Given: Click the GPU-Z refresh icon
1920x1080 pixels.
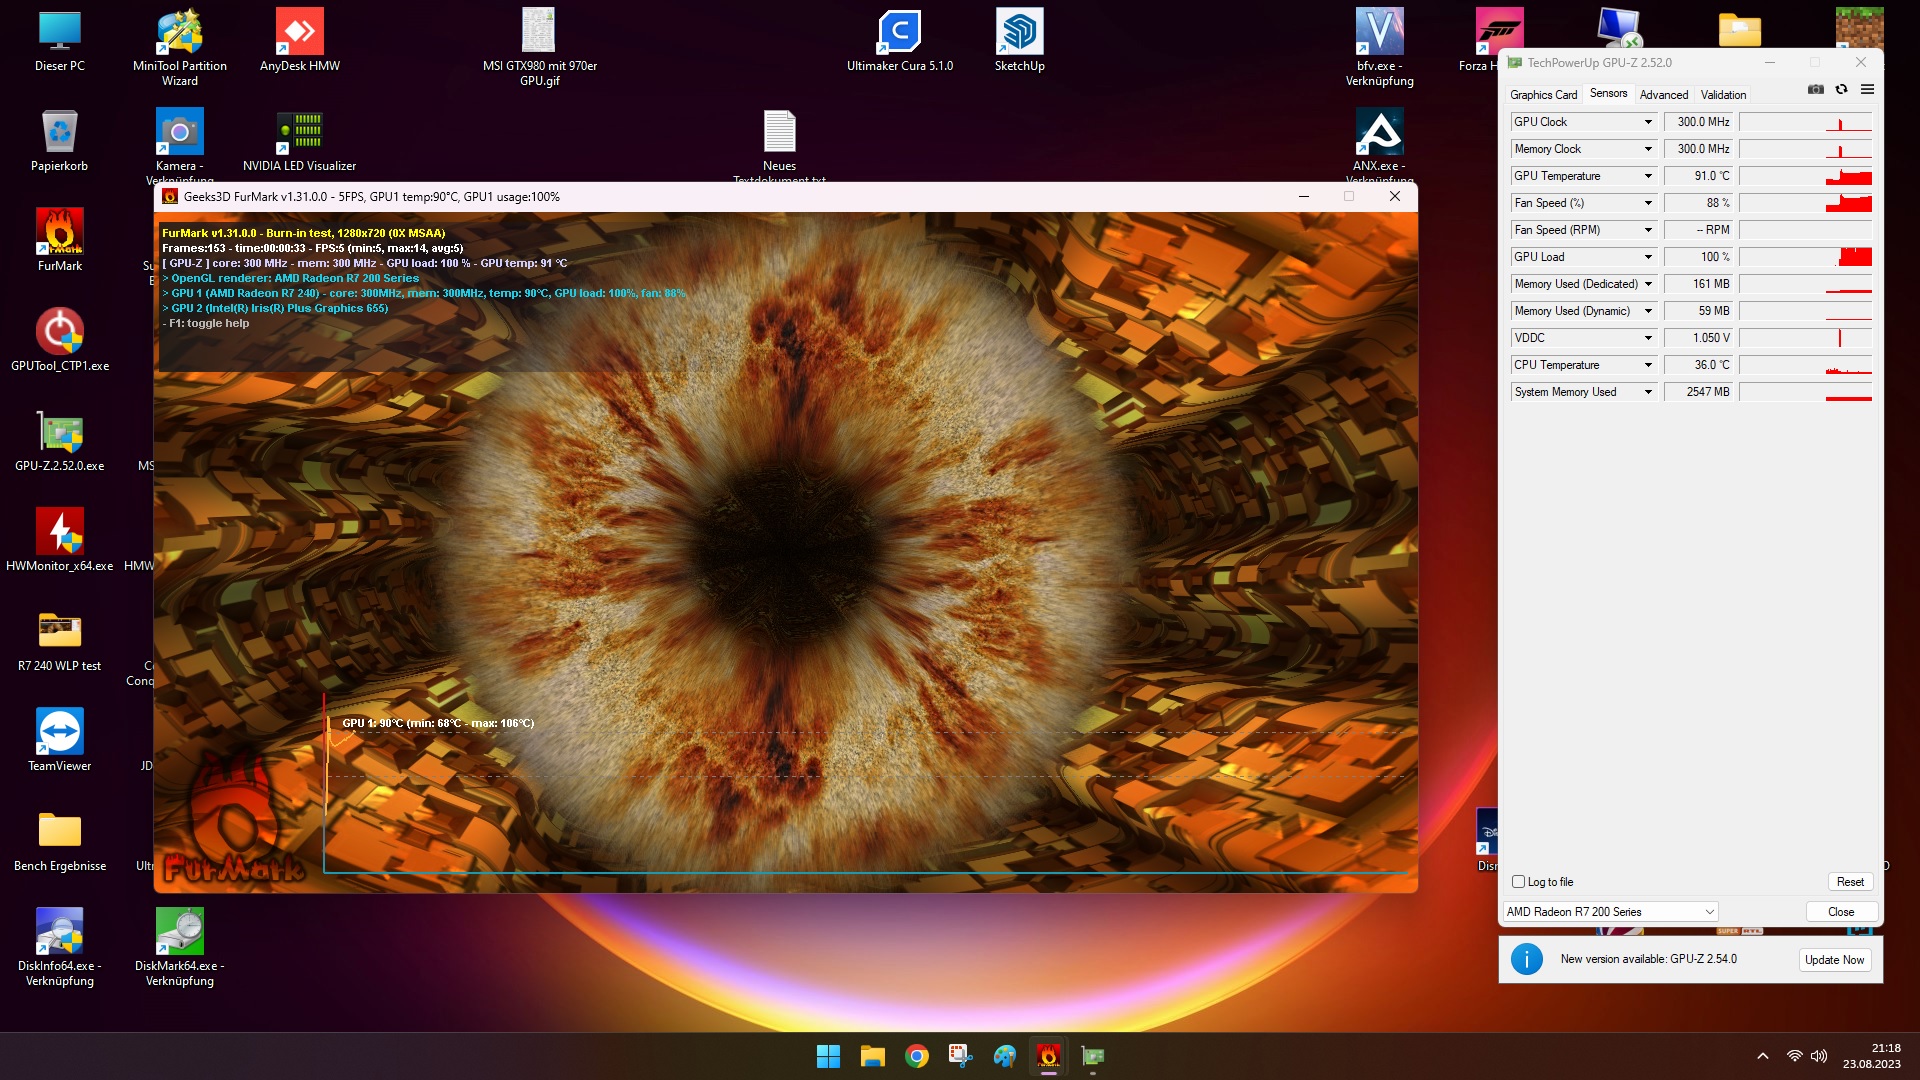Looking at the screenshot, I should click(1841, 90).
